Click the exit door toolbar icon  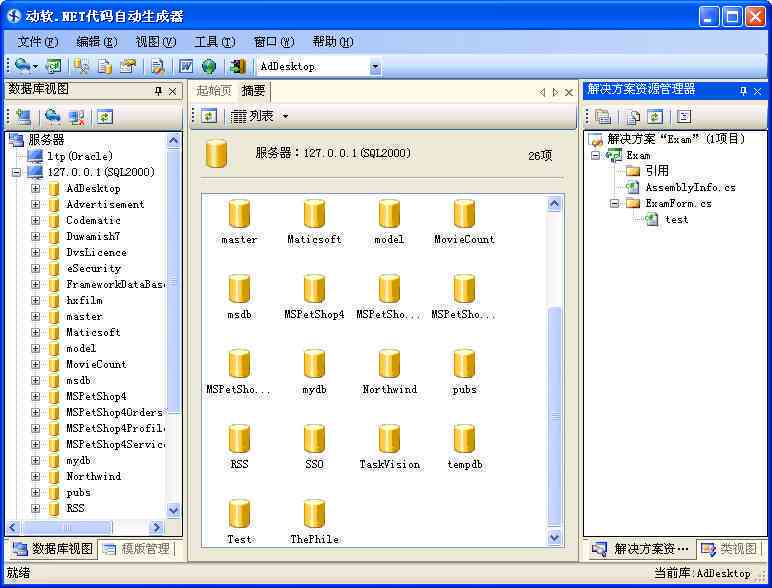[237, 66]
